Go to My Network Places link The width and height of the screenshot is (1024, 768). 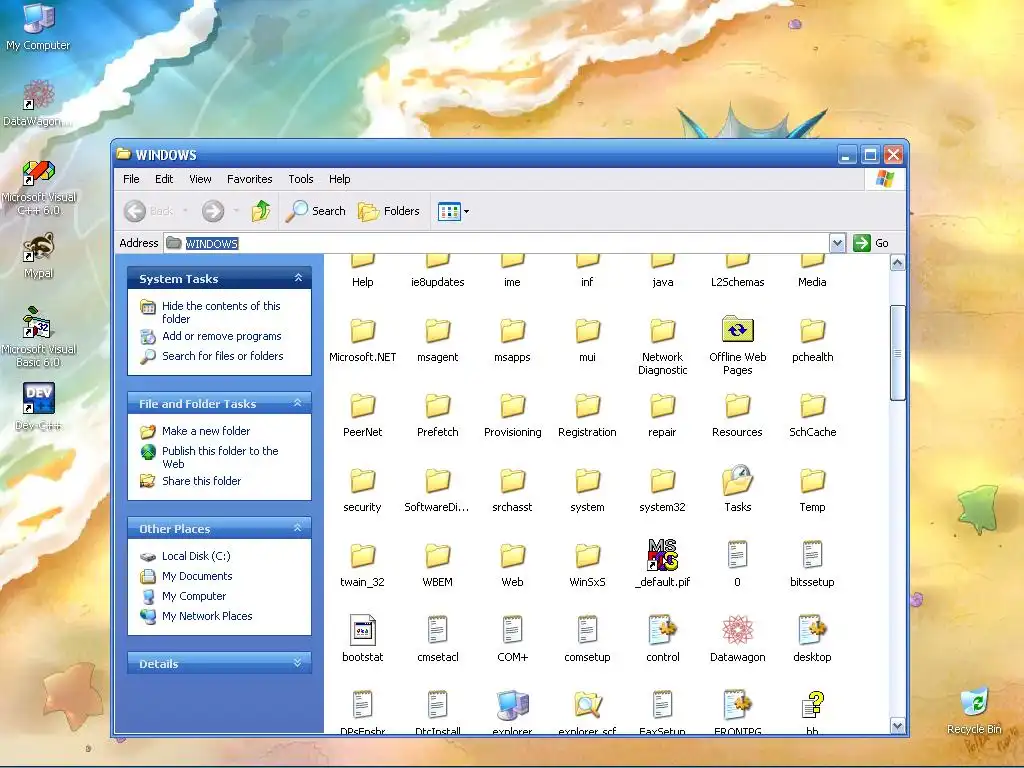coord(207,616)
